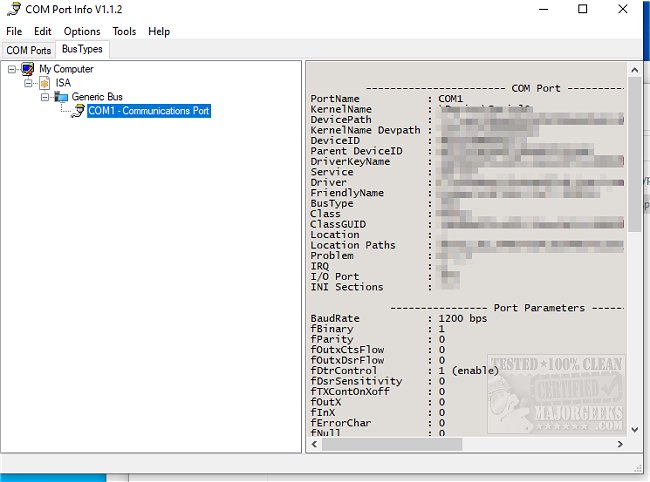This screenshot has width=650, height=482.
Task: Open the Options menu
Action: [82, 31]
